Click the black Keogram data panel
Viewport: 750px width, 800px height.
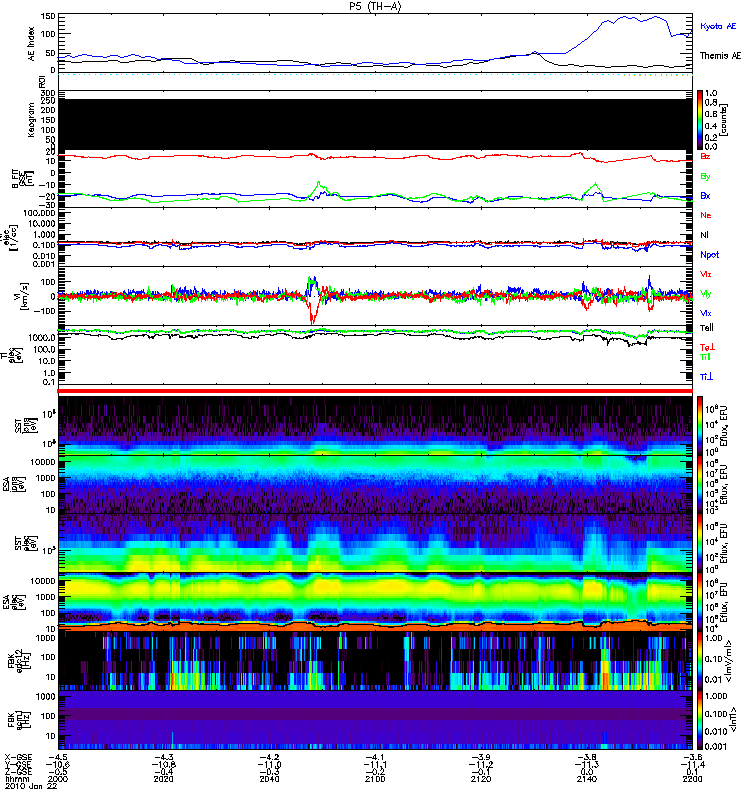point(376,124)
